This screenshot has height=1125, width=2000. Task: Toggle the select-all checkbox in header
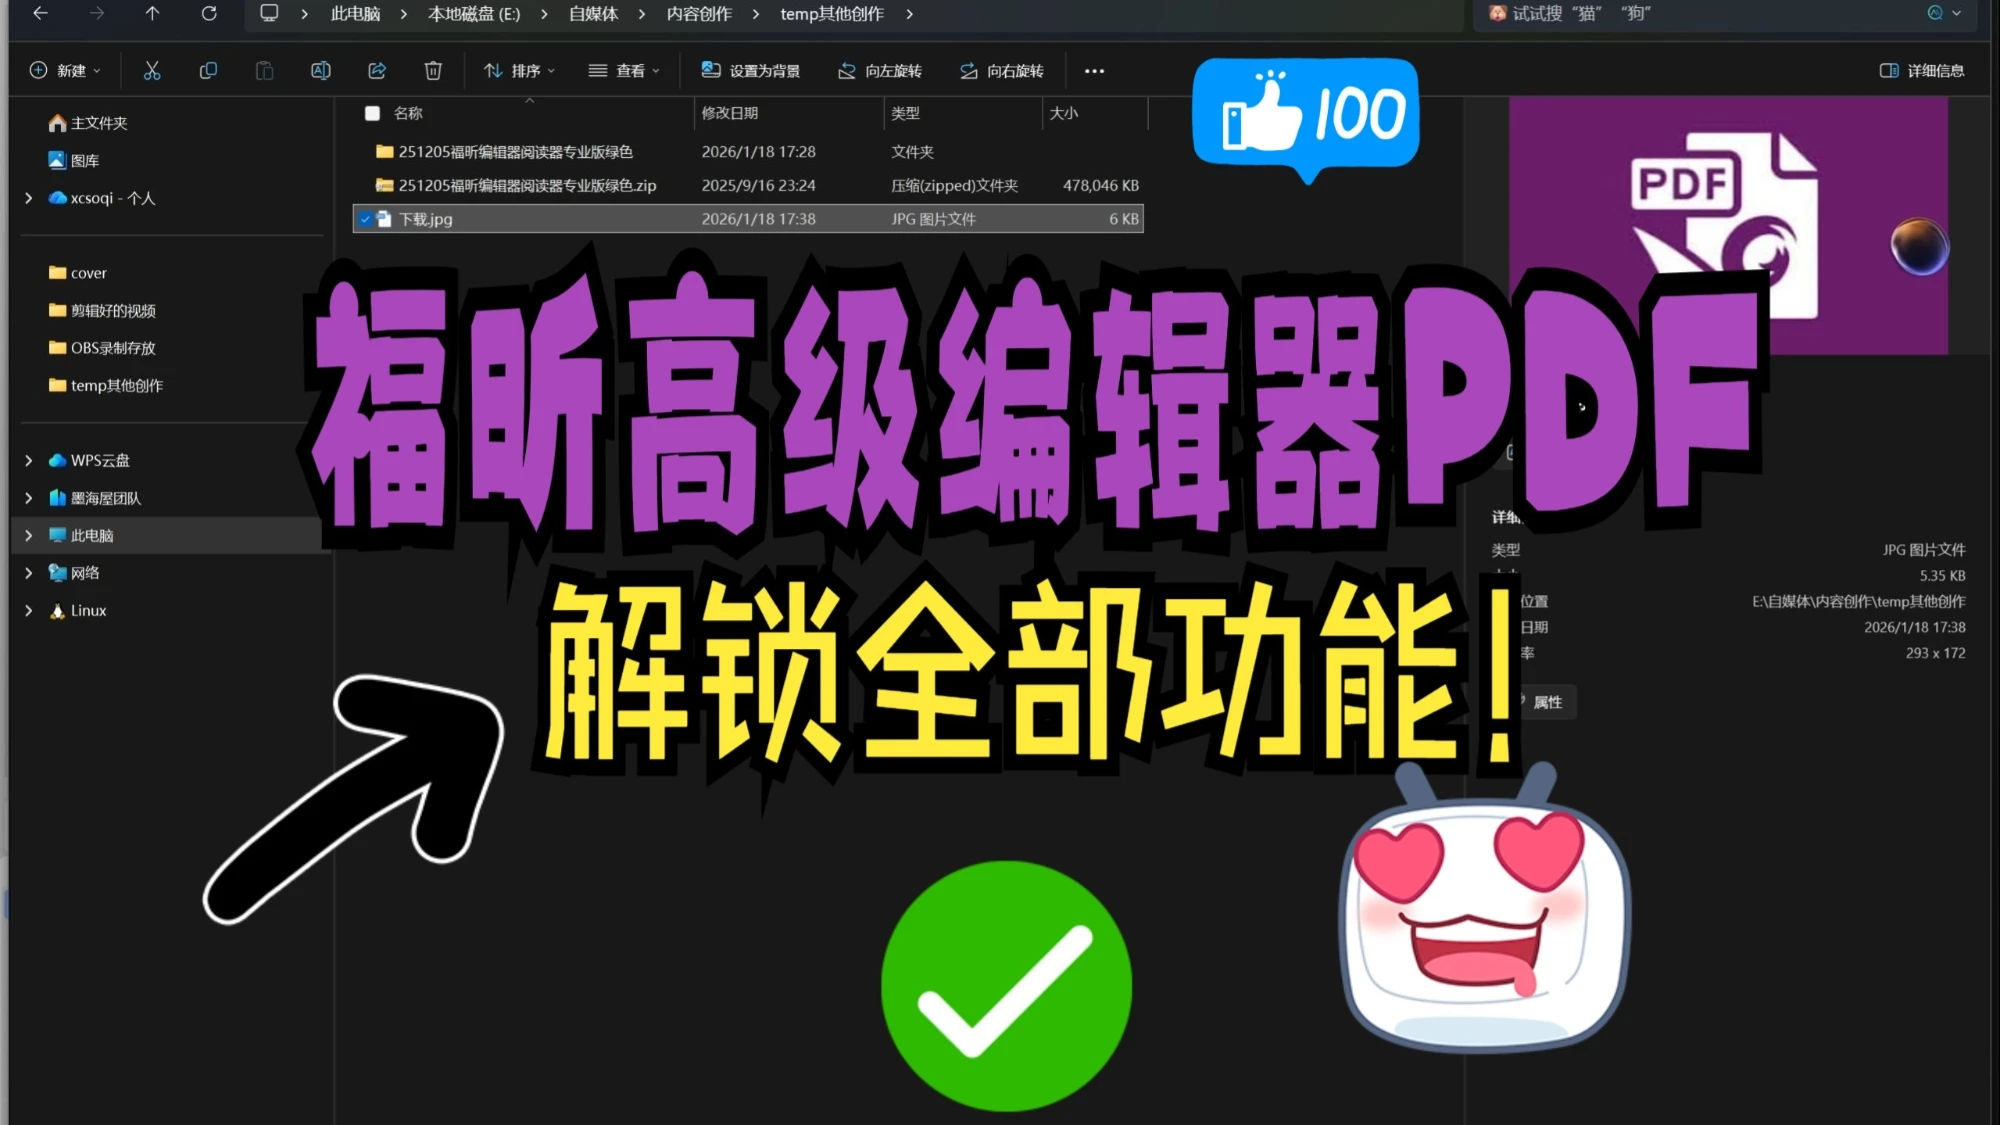click(373, 114)
